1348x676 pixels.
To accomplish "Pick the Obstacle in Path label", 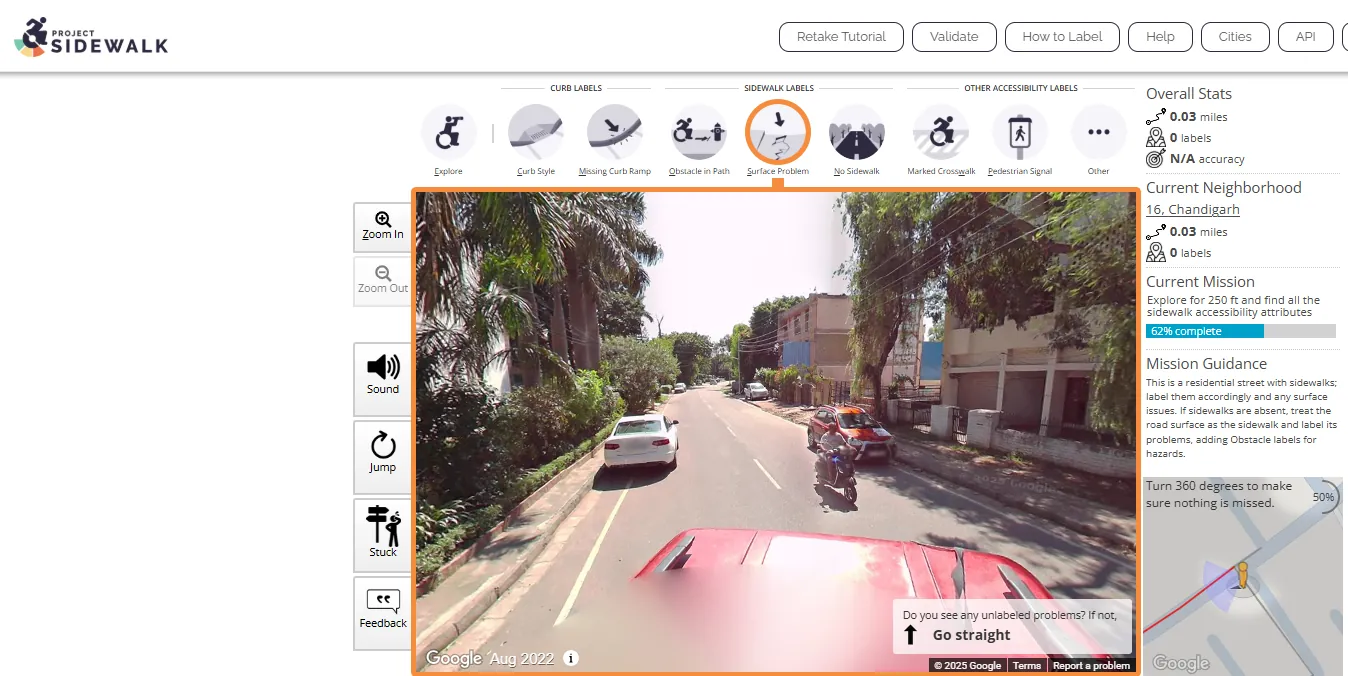I will coord(698,133).
